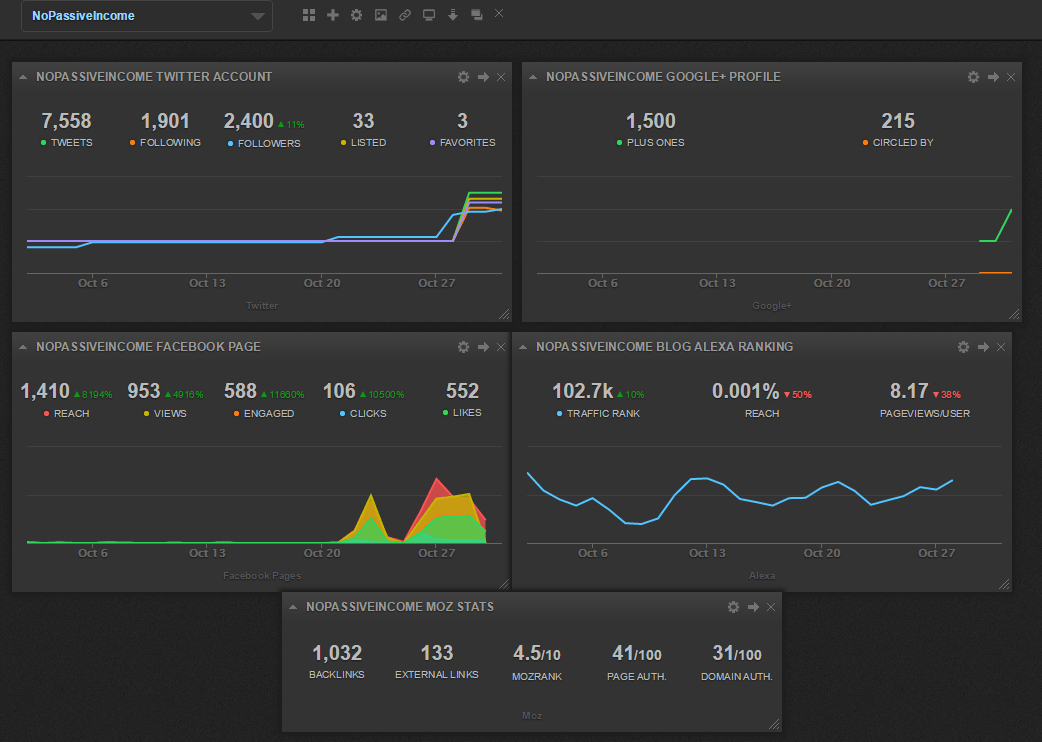Move the Alexa Ranking widget using its arrow
The image size is (1042, 742).
pos(981,346)
